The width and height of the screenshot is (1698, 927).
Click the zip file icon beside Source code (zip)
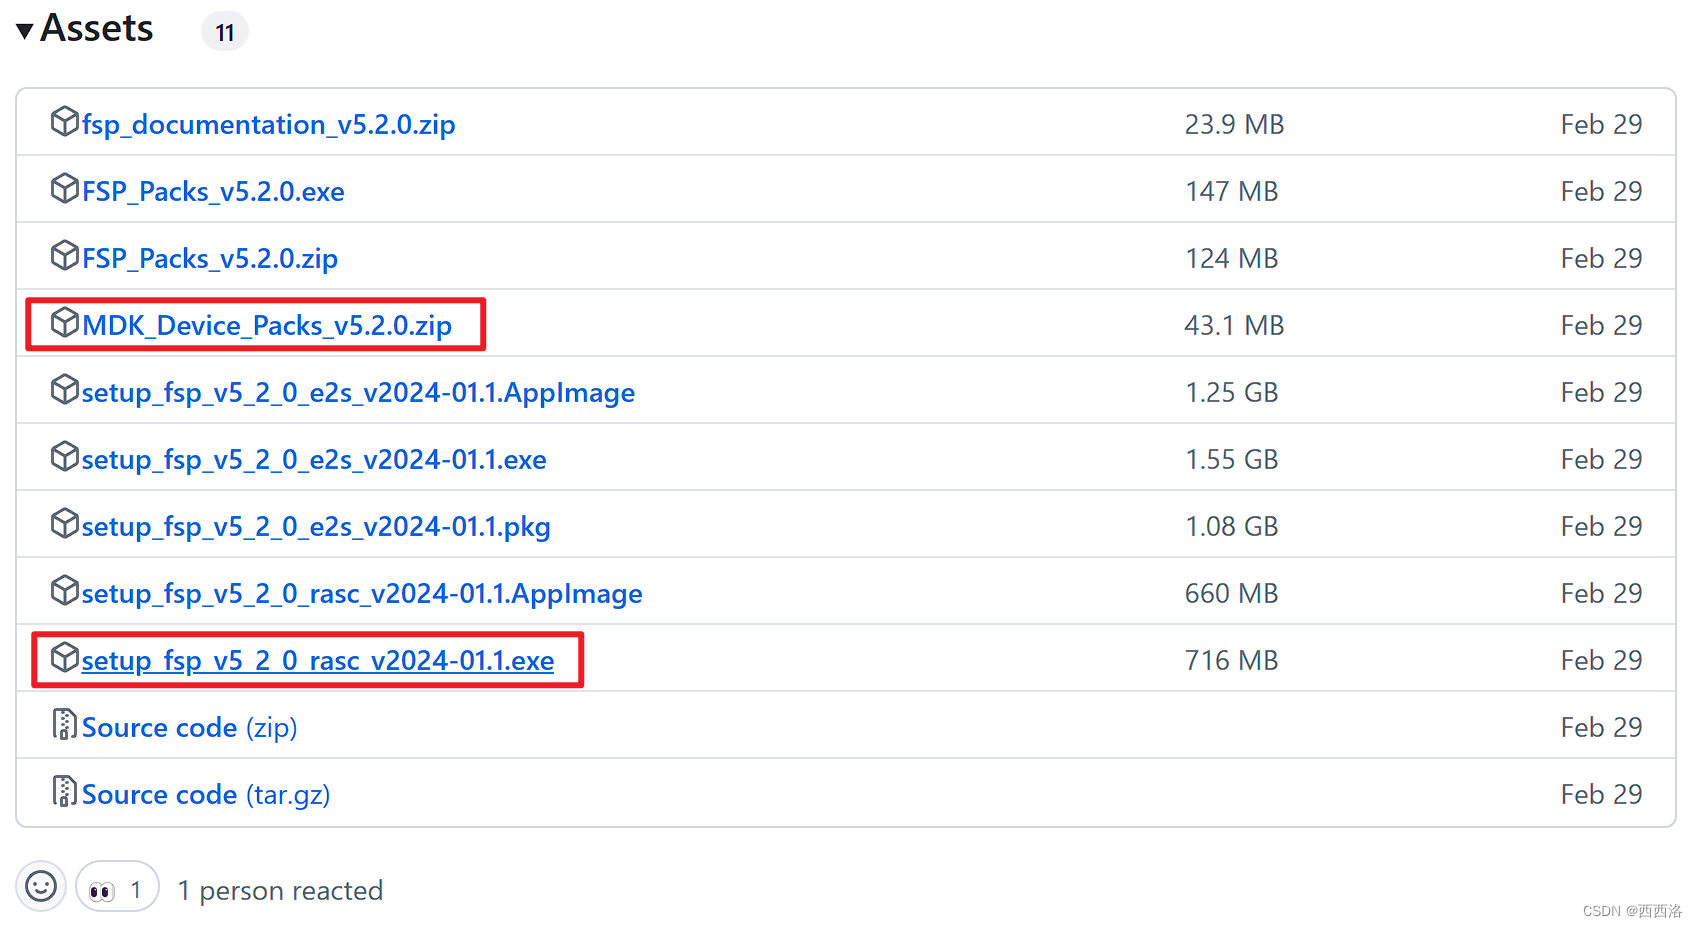64,725
